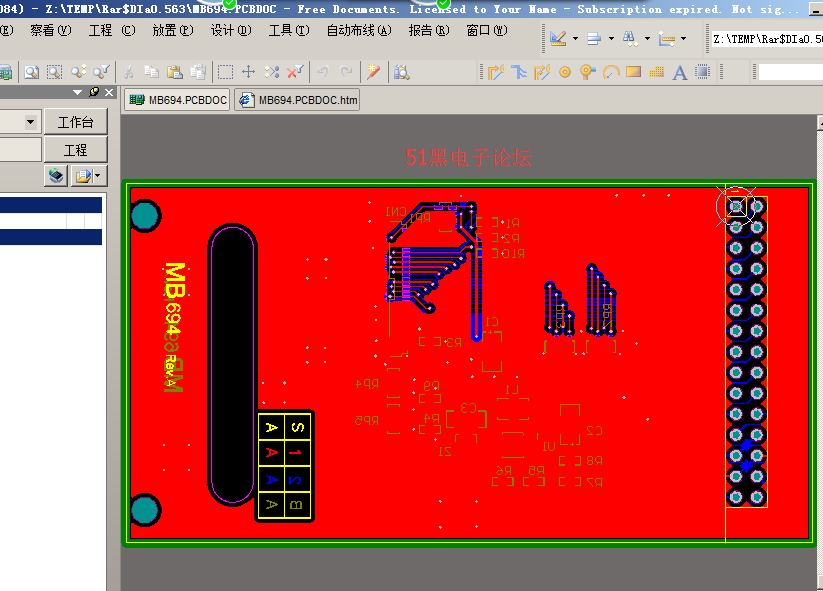
Task: Open the browse components library icon
Action: [x=402, y=72]
